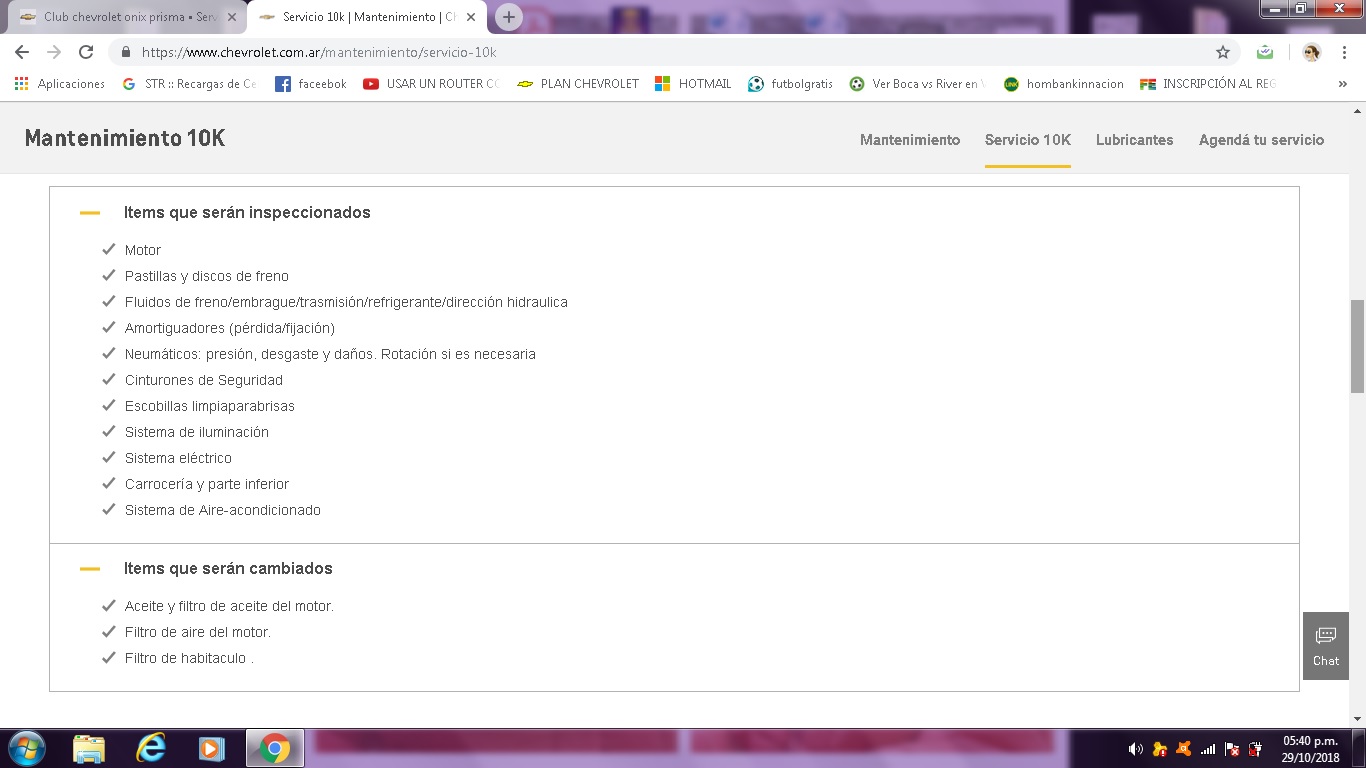Click the browser back arrow

(22, 52)
